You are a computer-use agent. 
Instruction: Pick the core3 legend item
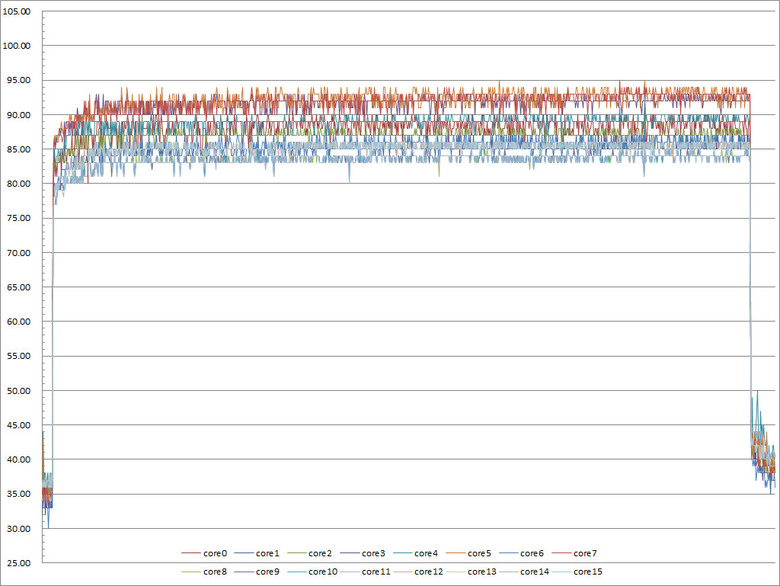[x=363, y=553]
